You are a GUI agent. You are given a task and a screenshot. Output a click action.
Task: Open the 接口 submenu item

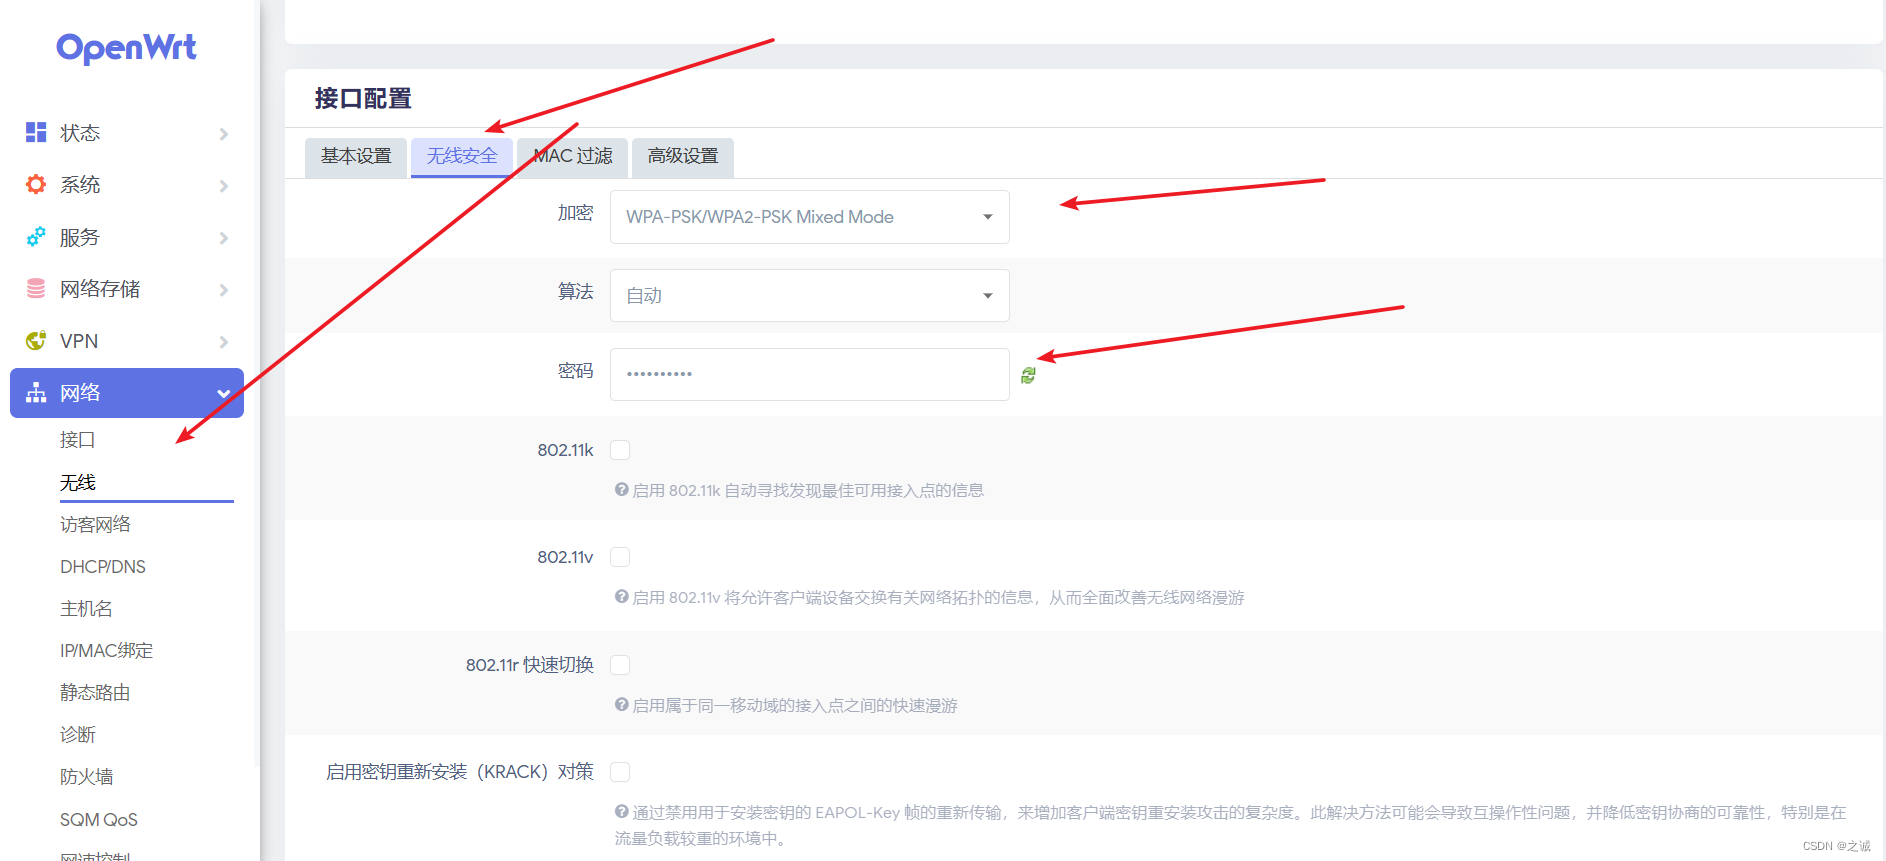coord(78,440)
